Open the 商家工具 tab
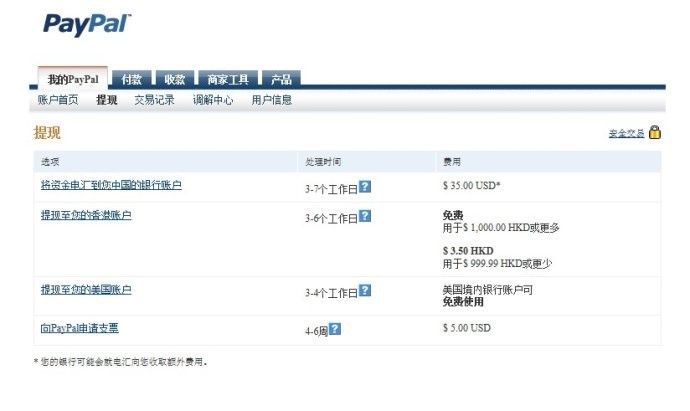Image resolution: width=690 pixels, height=411 pixels. 228,79
